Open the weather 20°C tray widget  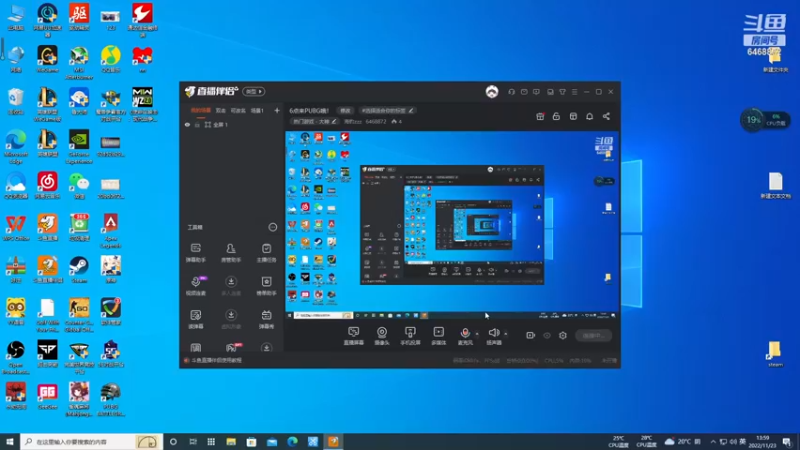click(x=682, y=441)
